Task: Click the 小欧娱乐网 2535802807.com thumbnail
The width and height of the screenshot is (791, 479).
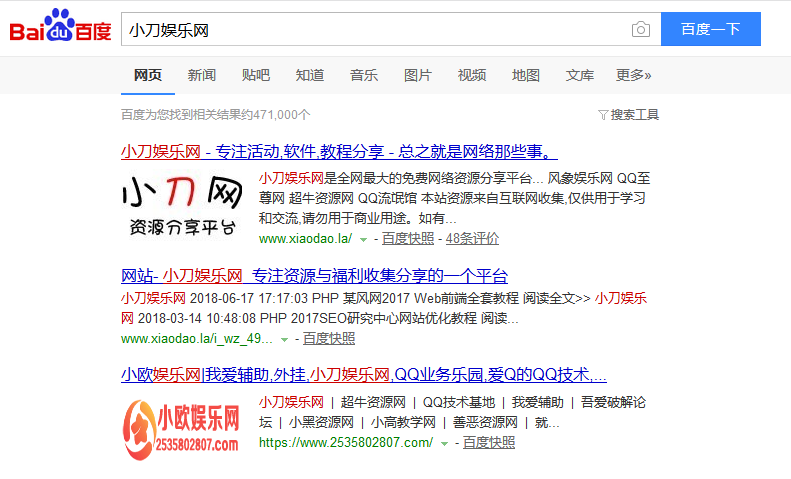Action: (181, 429)
